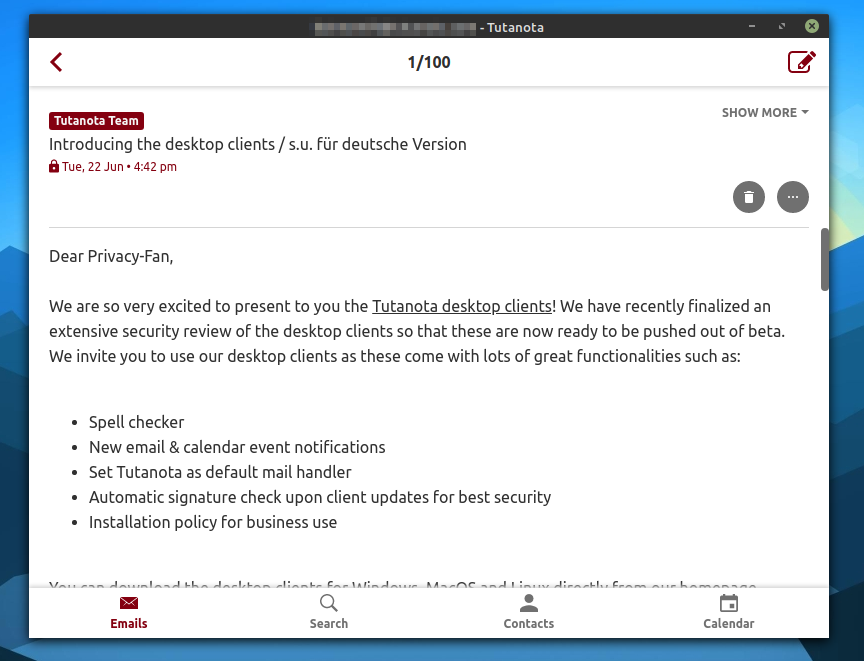The image size is (864, 661).
Task: Go to the Contacts tab
Action: 529,612
